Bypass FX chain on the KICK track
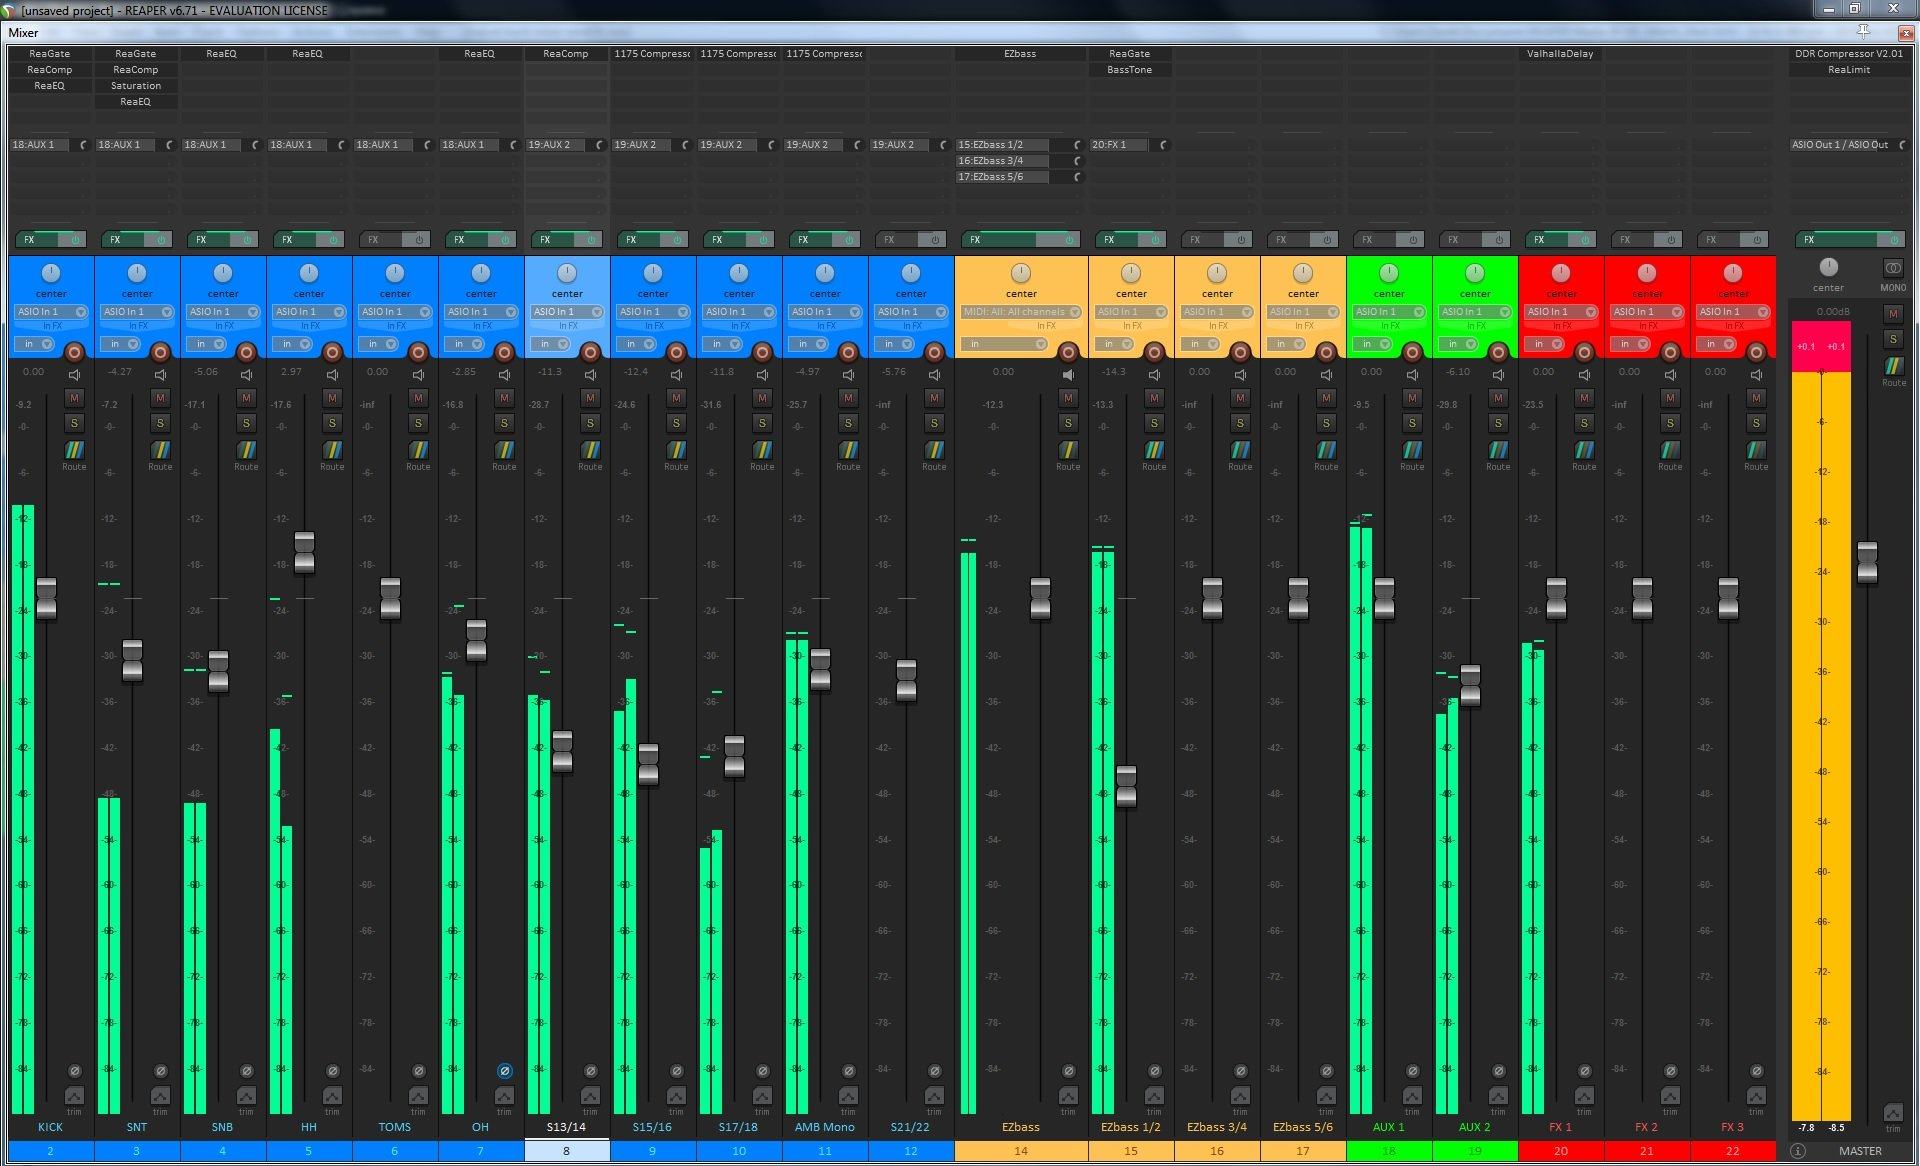Screen dimensions: 1920x1166 click(75, 240)
